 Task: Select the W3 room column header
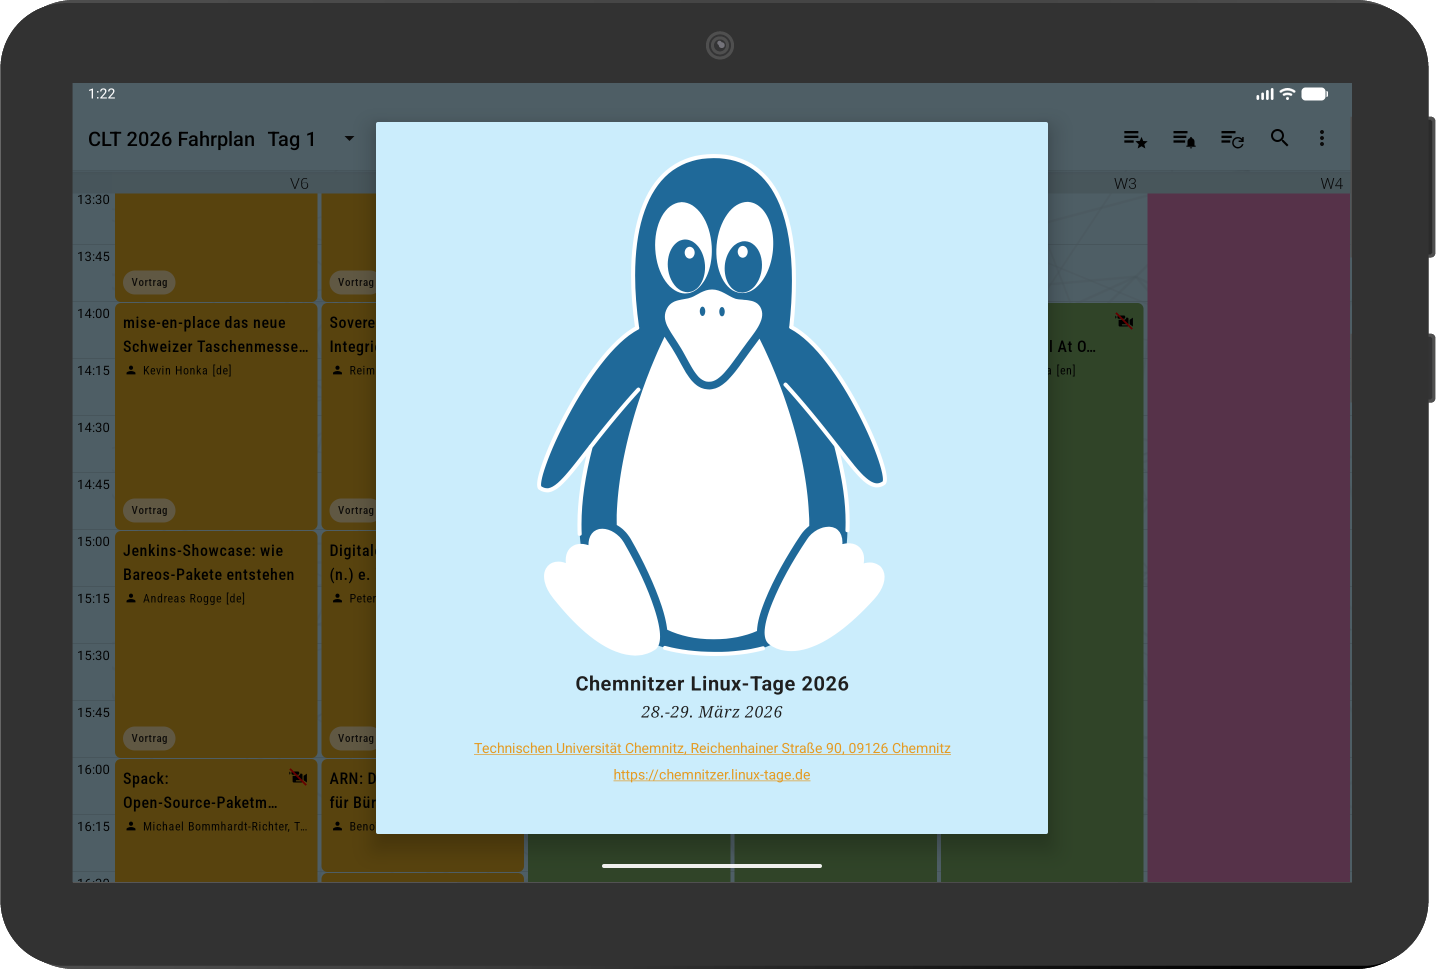point(1125,184)
